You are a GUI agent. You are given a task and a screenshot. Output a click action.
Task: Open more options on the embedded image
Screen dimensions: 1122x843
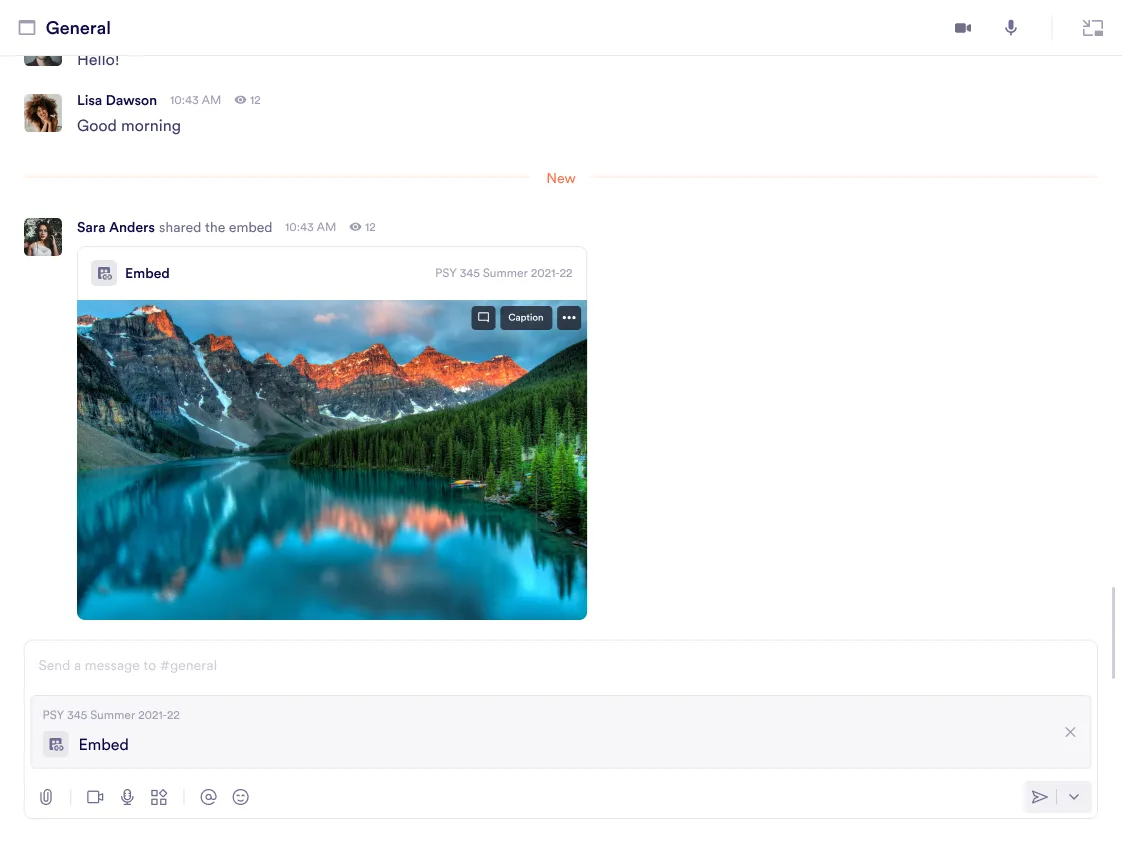click(568, 317)
